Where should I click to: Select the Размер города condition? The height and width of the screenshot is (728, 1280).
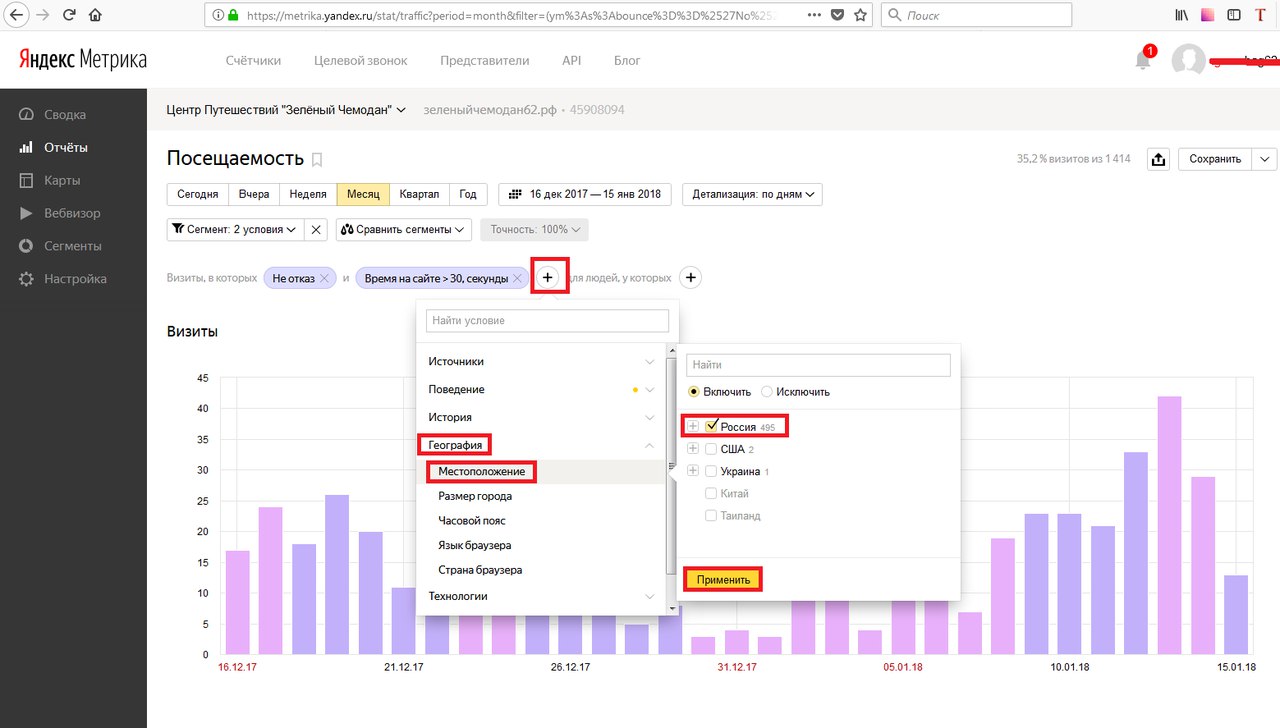point(541,496)
